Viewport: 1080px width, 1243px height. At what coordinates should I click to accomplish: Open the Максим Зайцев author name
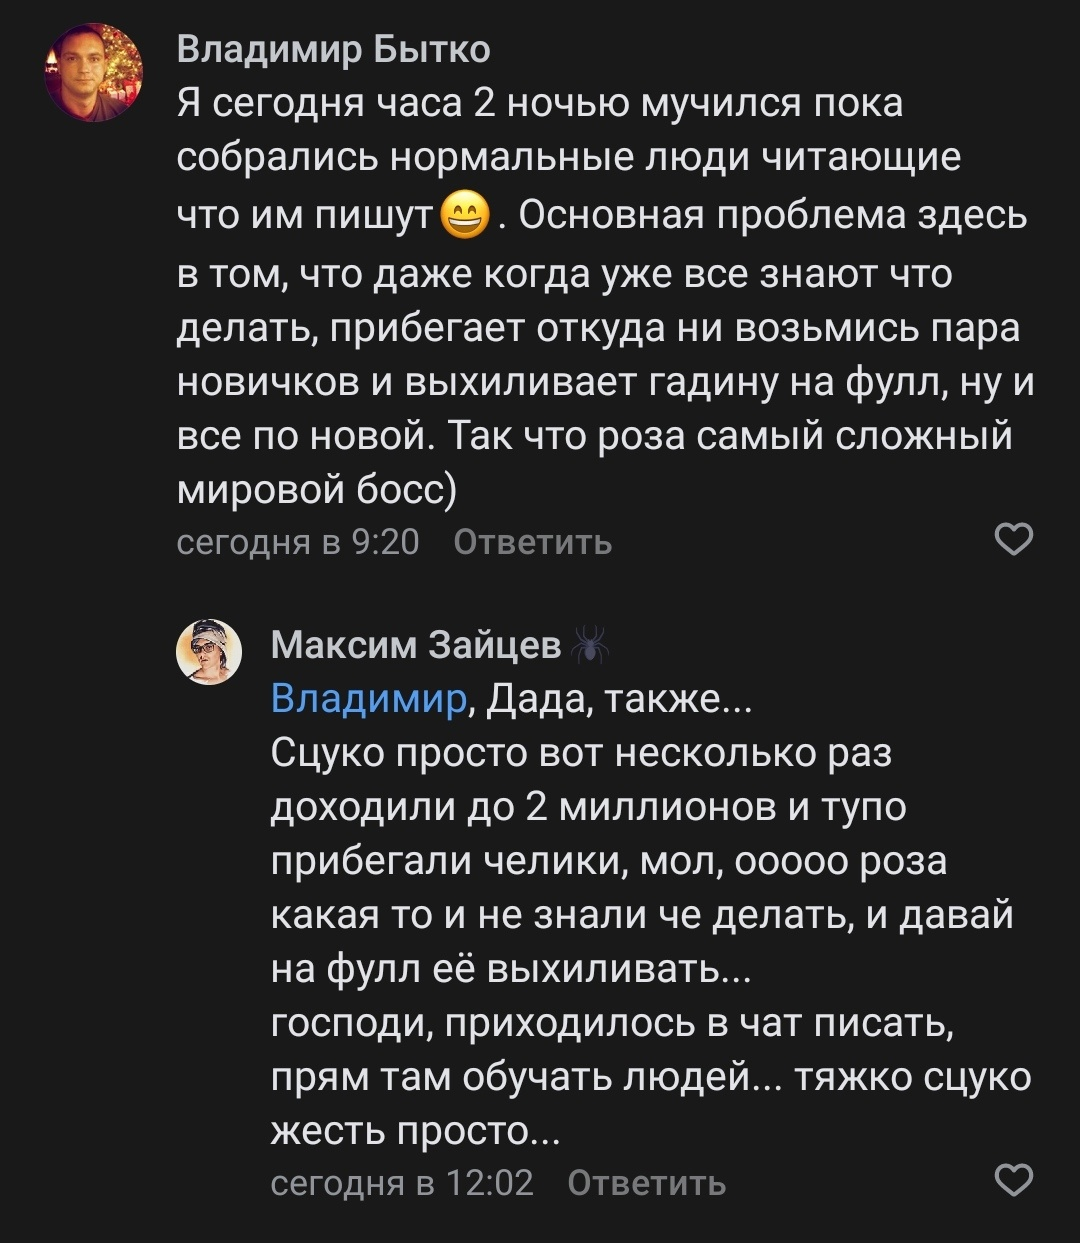coord(416,646)
